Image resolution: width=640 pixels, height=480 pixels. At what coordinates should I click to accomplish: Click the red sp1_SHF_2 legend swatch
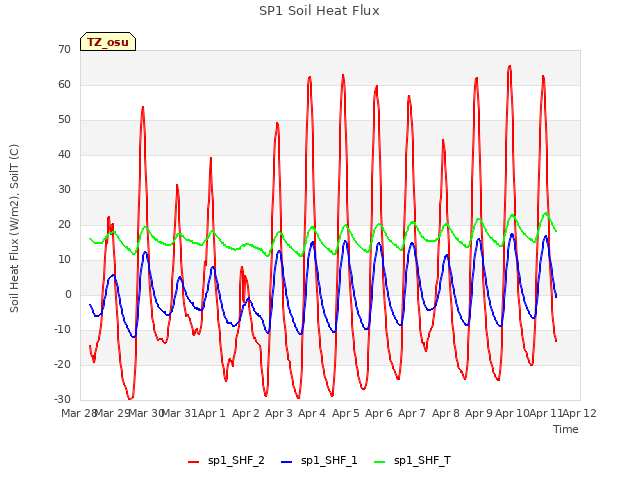[193, 462]
